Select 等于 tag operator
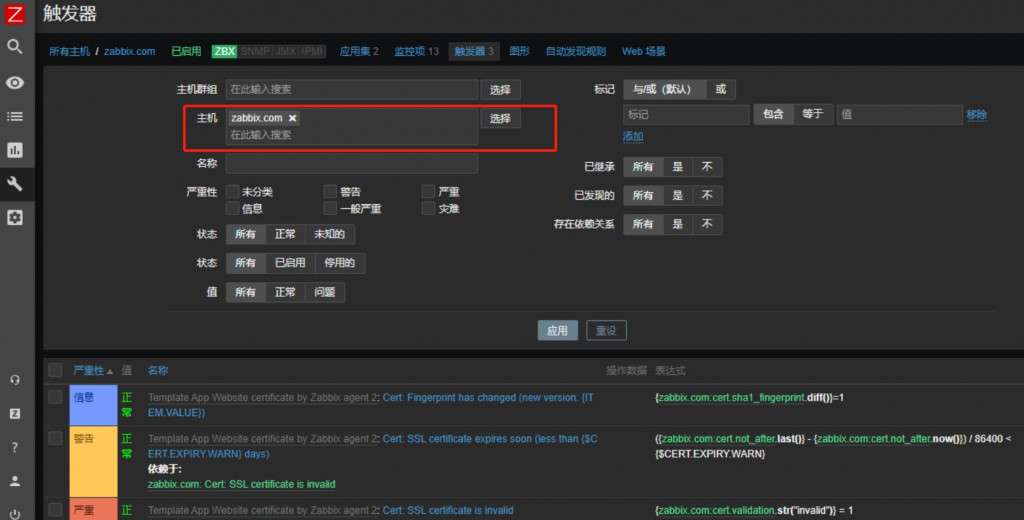This screenshot has height=520, width=1024. point(812,114)
